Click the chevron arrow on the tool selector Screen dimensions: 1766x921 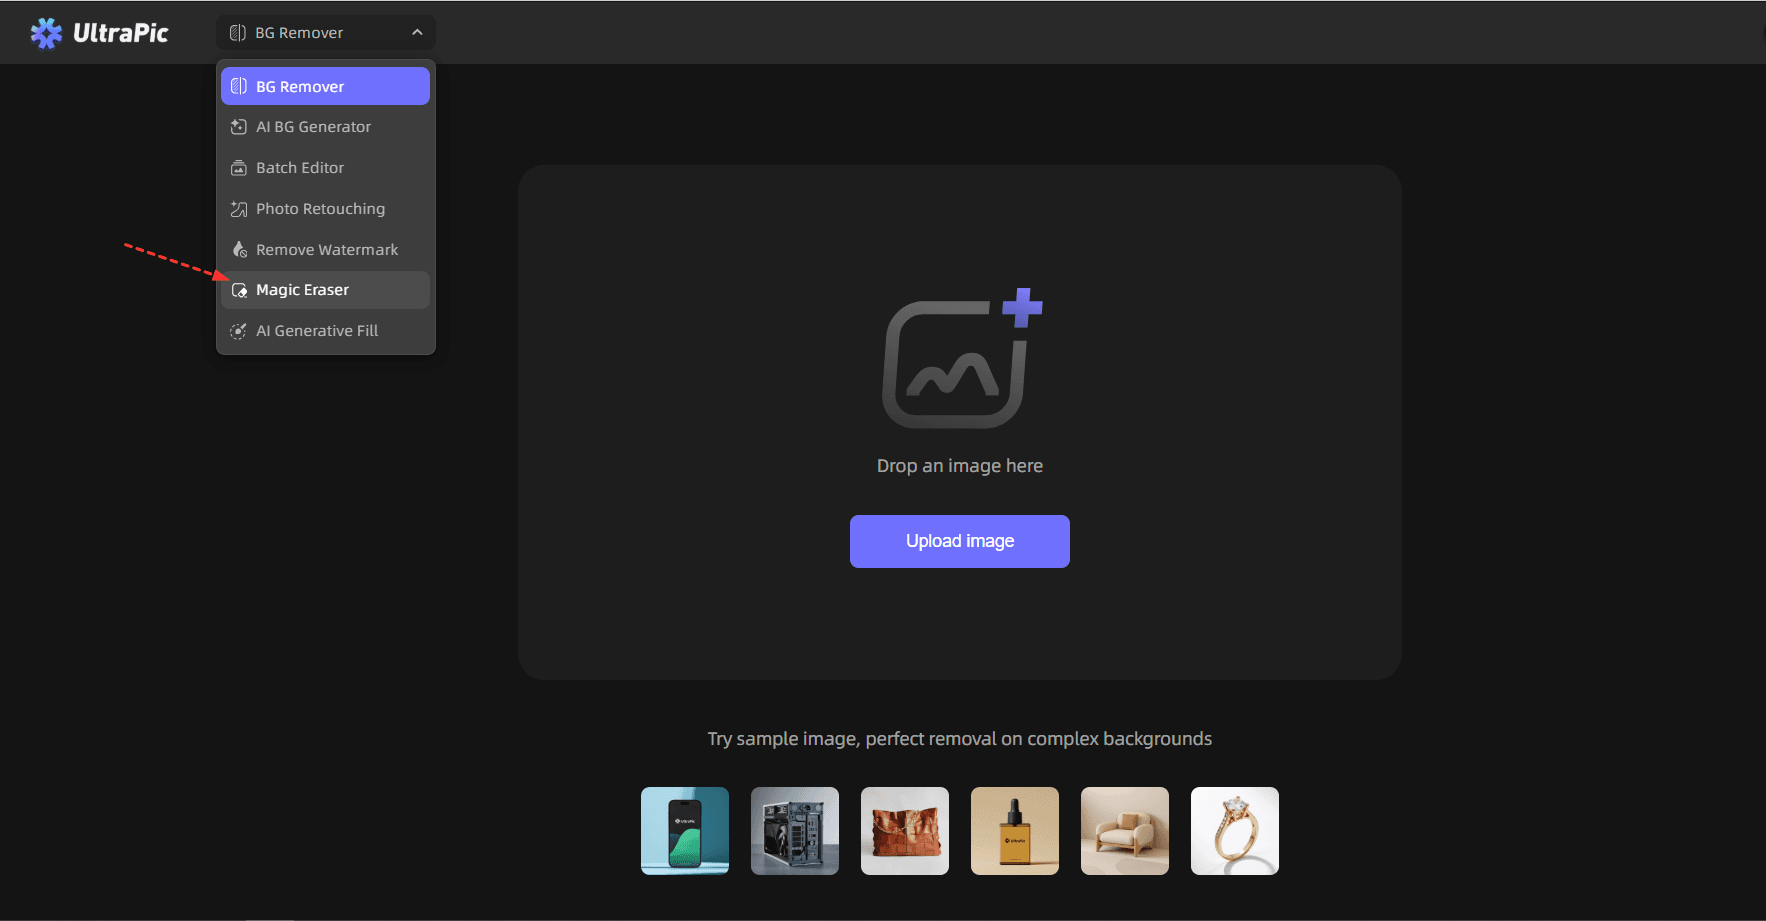click(x=417, y=33)
